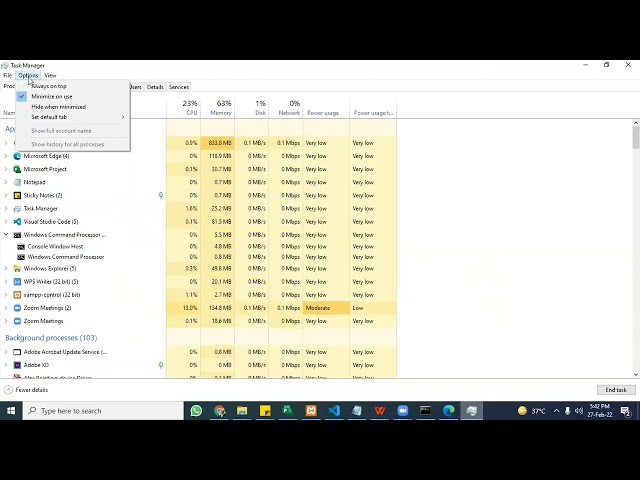Open XAMPP from the taskbar
The image size is (640, 480).
point(311,411)
